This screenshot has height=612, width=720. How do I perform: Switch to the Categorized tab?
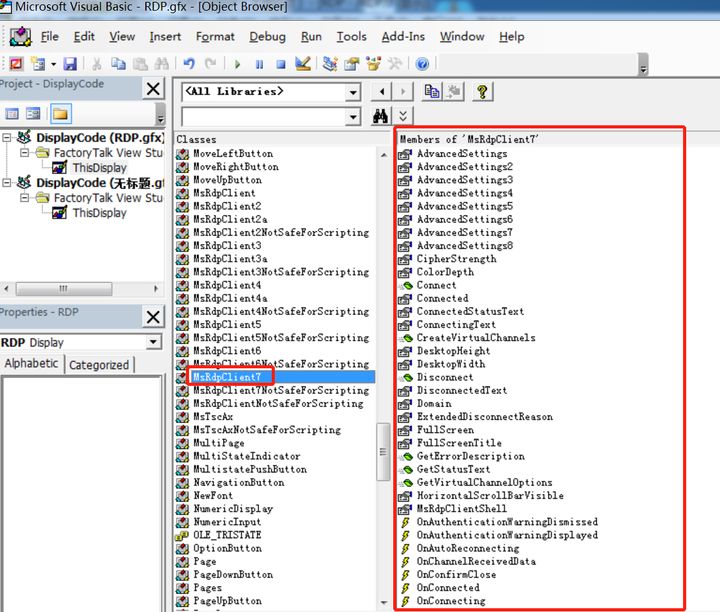coord(99,365)
